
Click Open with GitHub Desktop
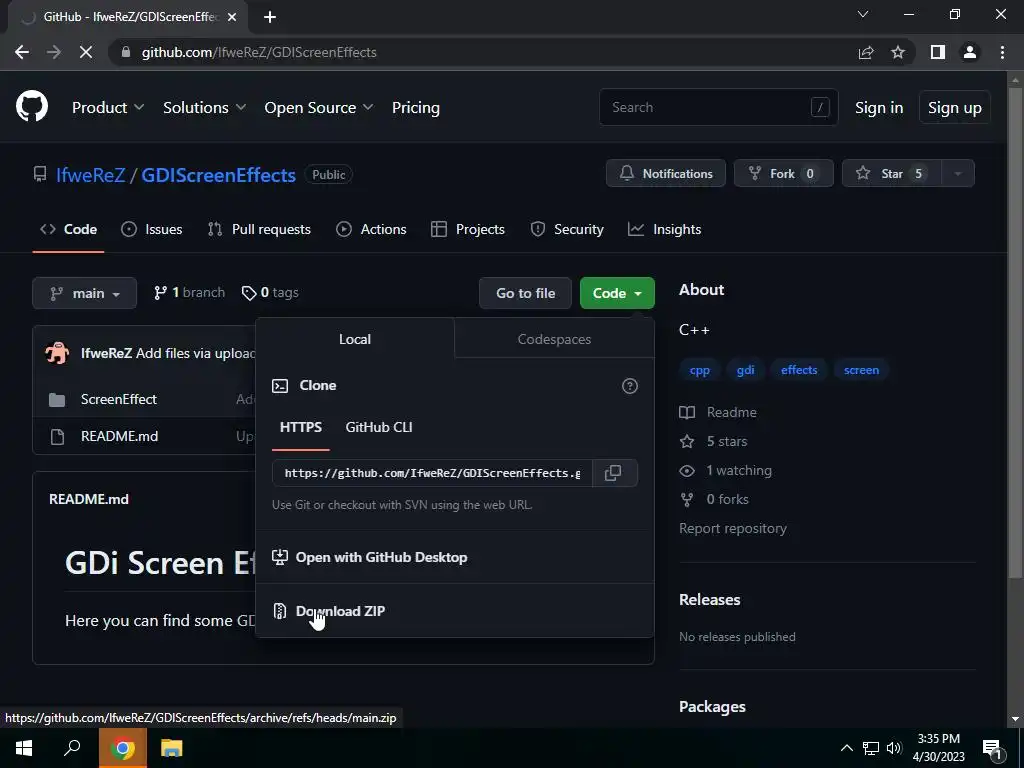coord(370,557)
